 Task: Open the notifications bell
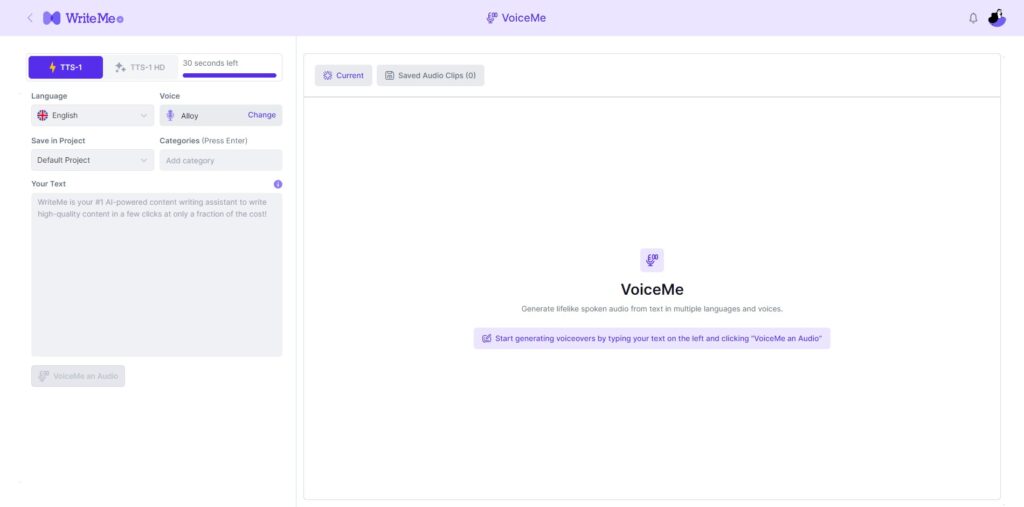pos(973,18)
